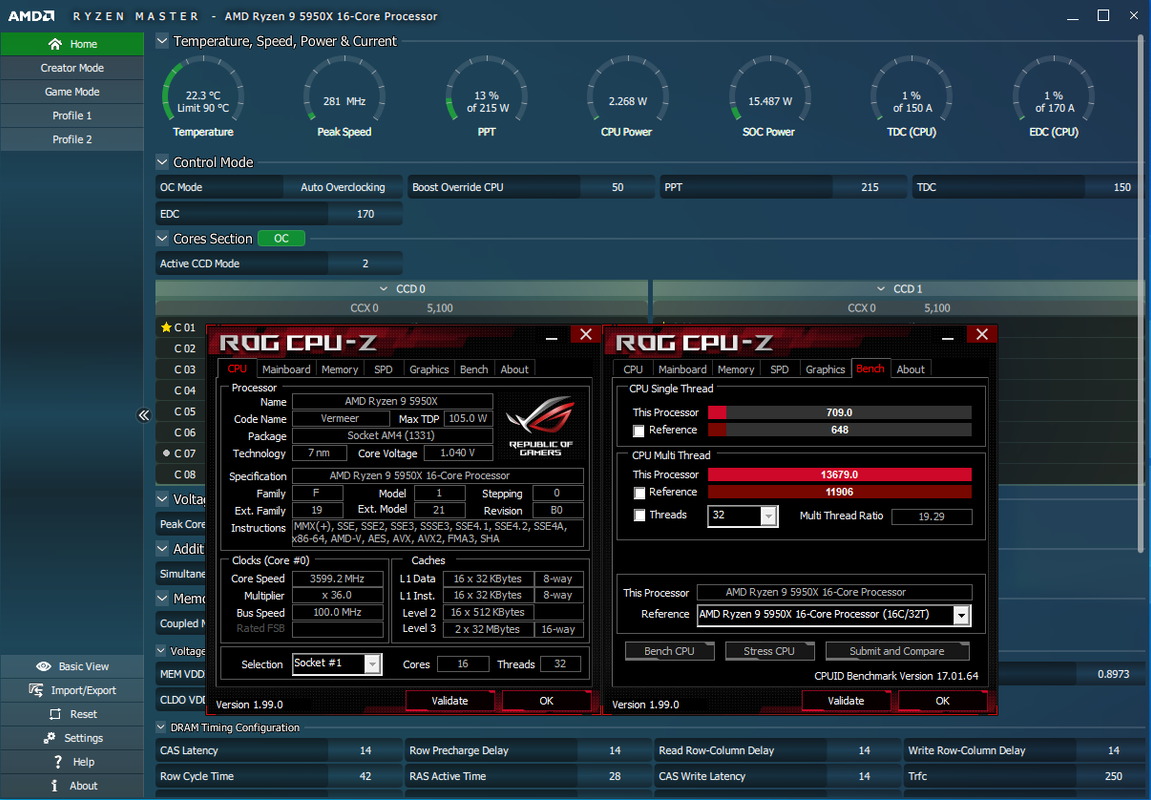Collapse the CCD 1 panel

coord(881,289)
